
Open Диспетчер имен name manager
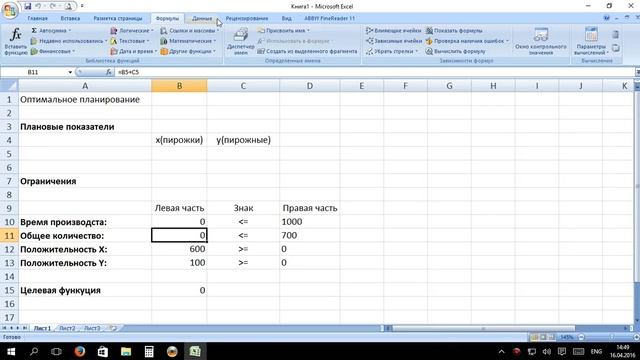(x=241, y=41)
